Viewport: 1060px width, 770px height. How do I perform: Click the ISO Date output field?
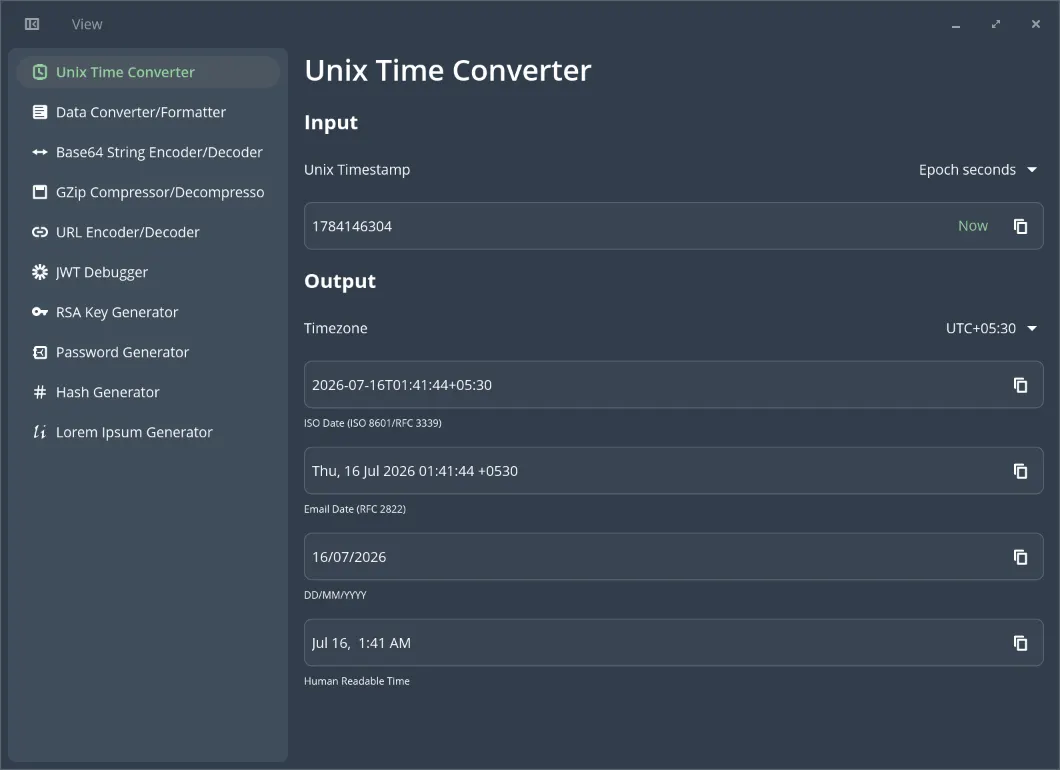click(673, 385)
